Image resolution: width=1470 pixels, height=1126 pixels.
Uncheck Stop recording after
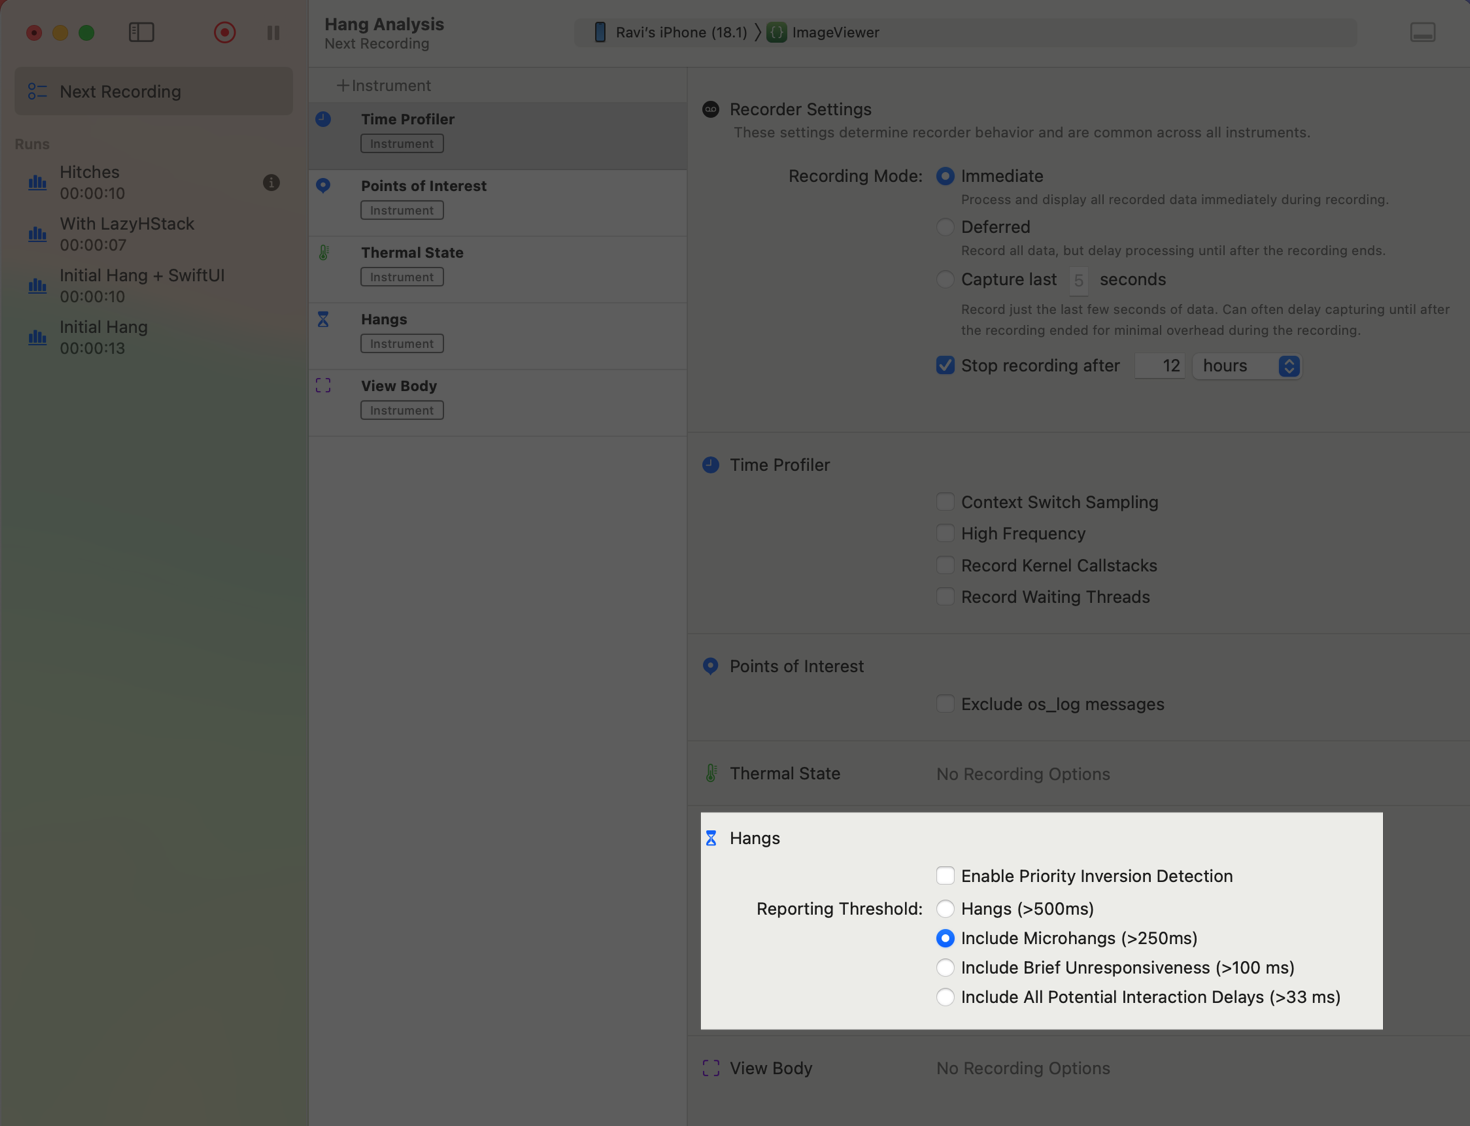click(945, 365)
